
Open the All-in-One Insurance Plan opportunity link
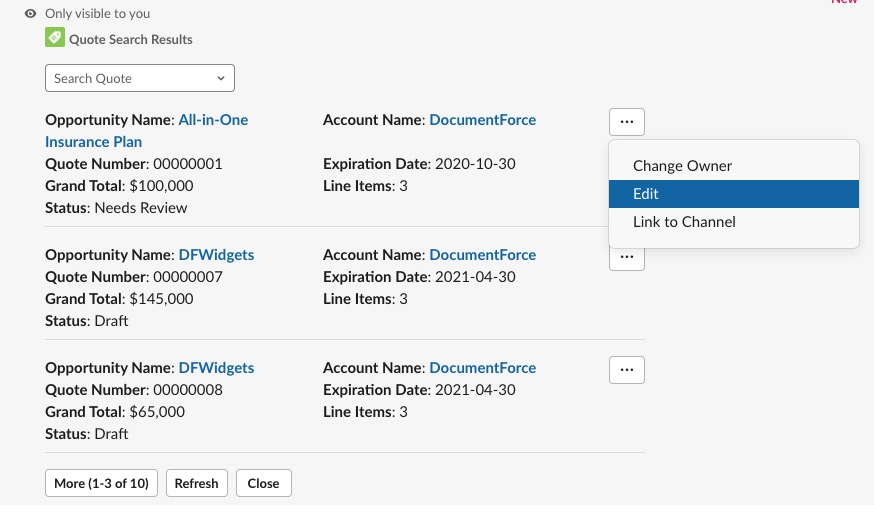point(147,131)
